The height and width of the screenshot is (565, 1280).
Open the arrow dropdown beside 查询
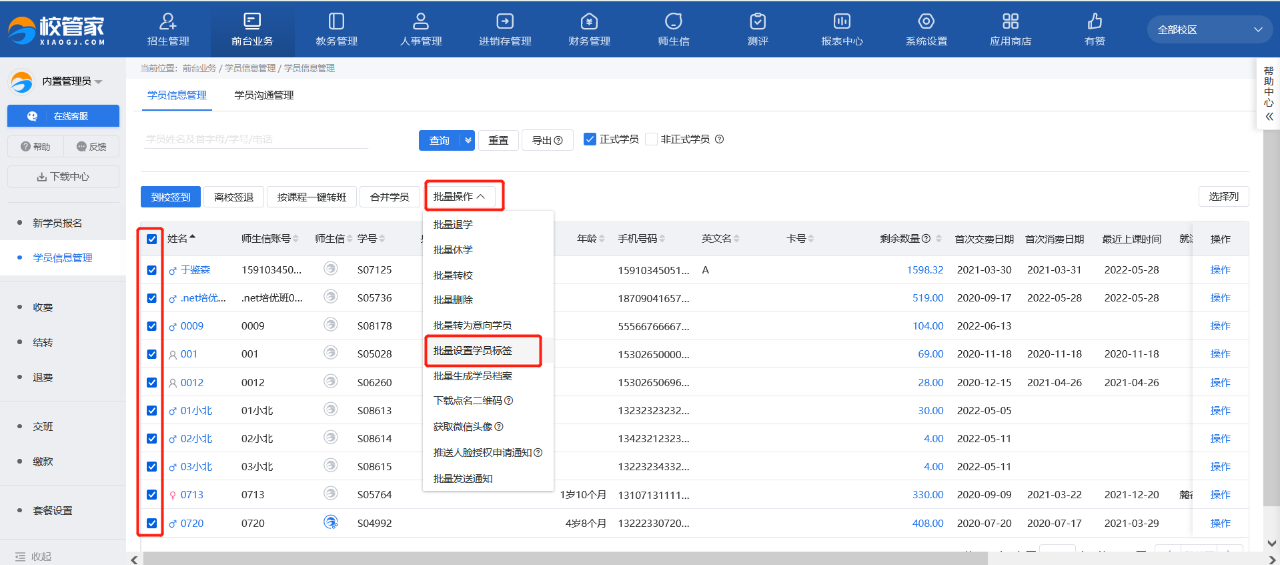467,141
